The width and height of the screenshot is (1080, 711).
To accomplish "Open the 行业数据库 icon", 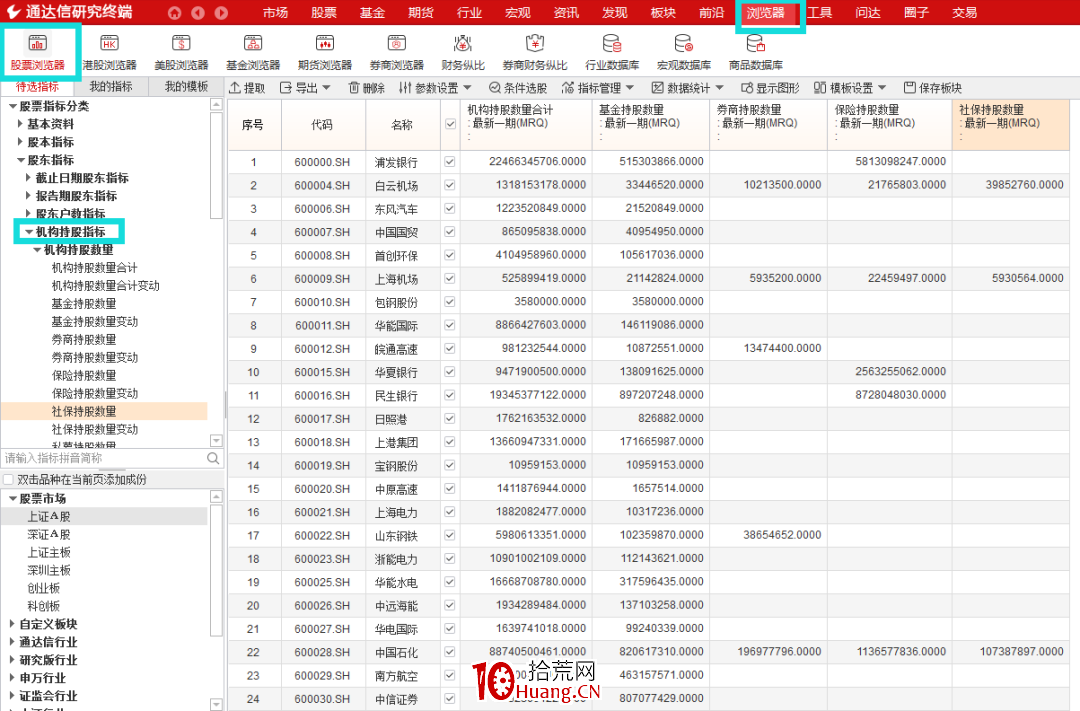I will (x=612, y=52).
